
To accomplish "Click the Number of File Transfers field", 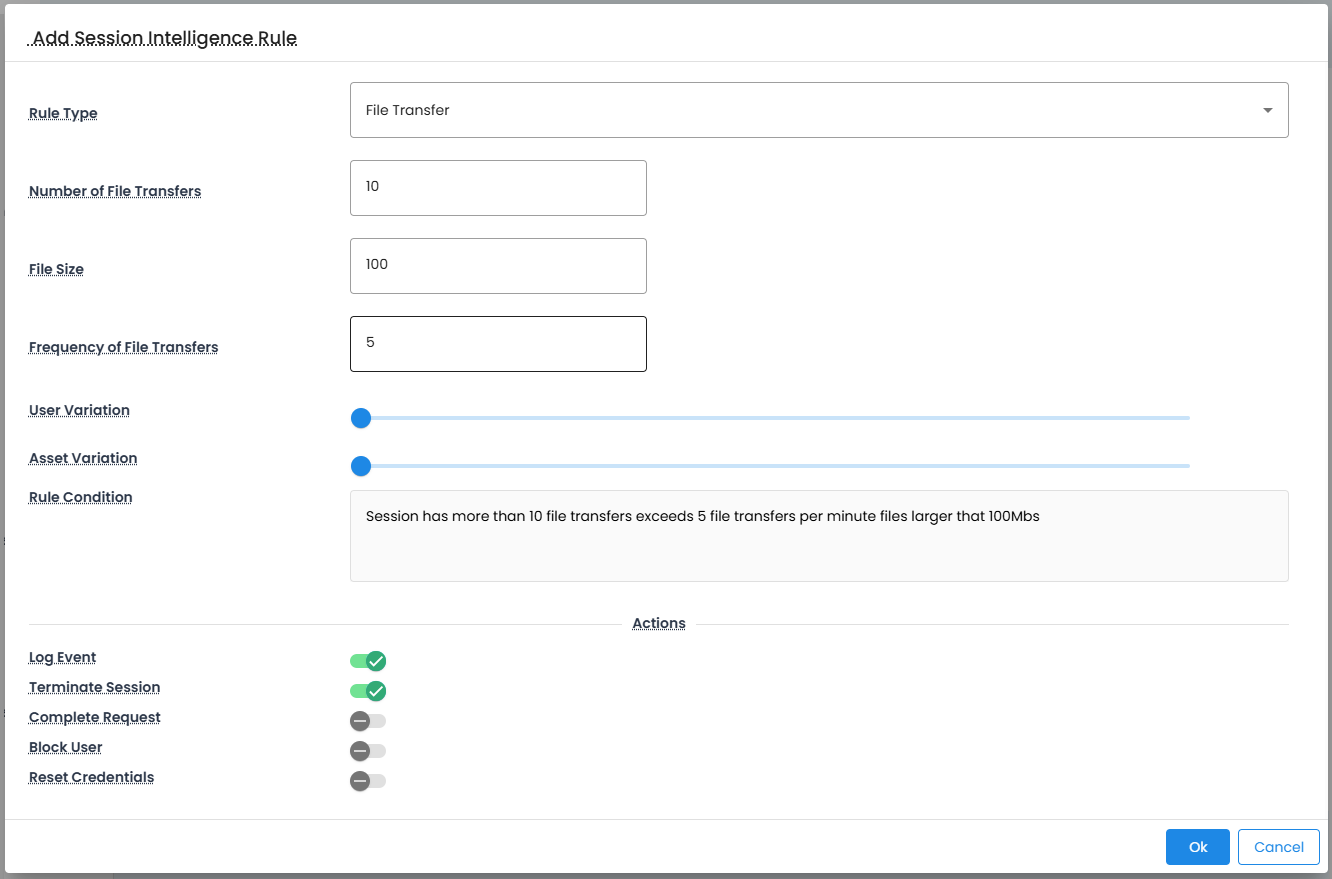I will [498, 188].
